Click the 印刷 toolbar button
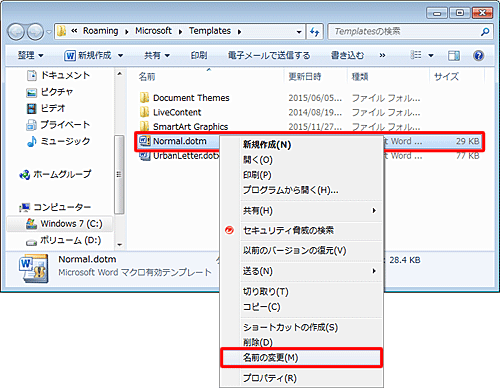The height and width of the screenshot is (388, 500). coord(199,55)
